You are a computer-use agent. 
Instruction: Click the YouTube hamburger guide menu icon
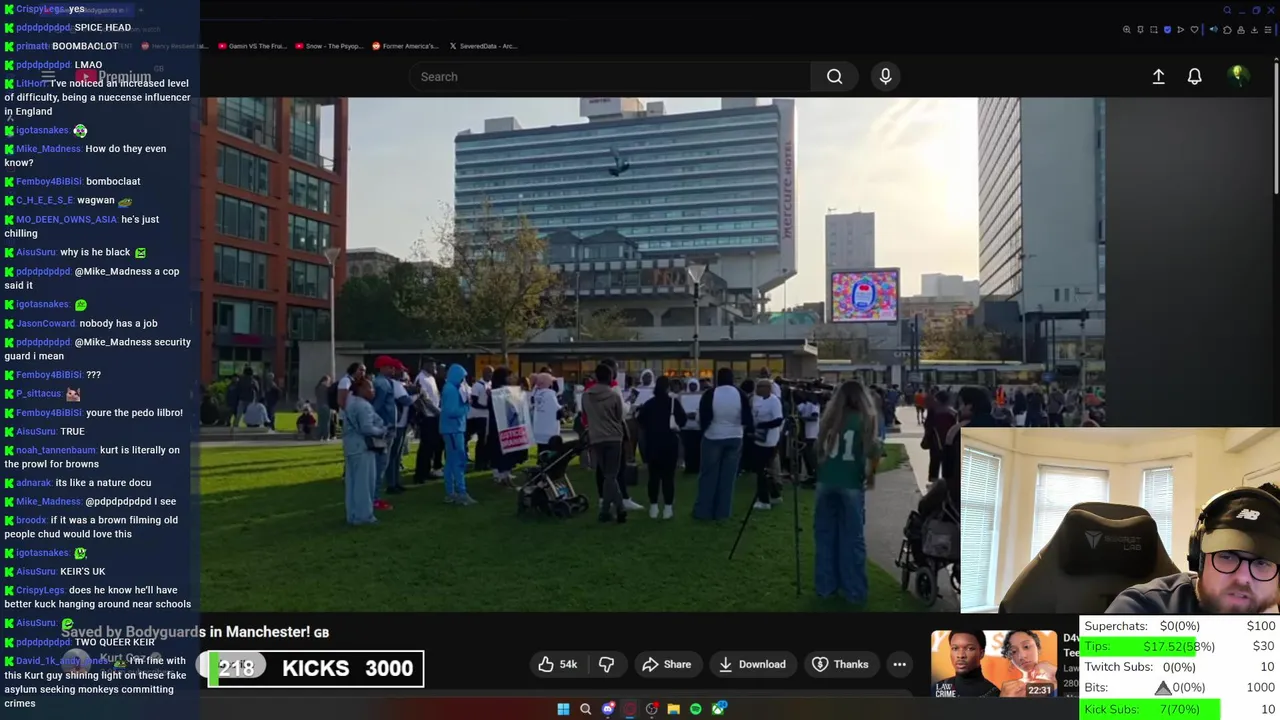click(47, 76)
